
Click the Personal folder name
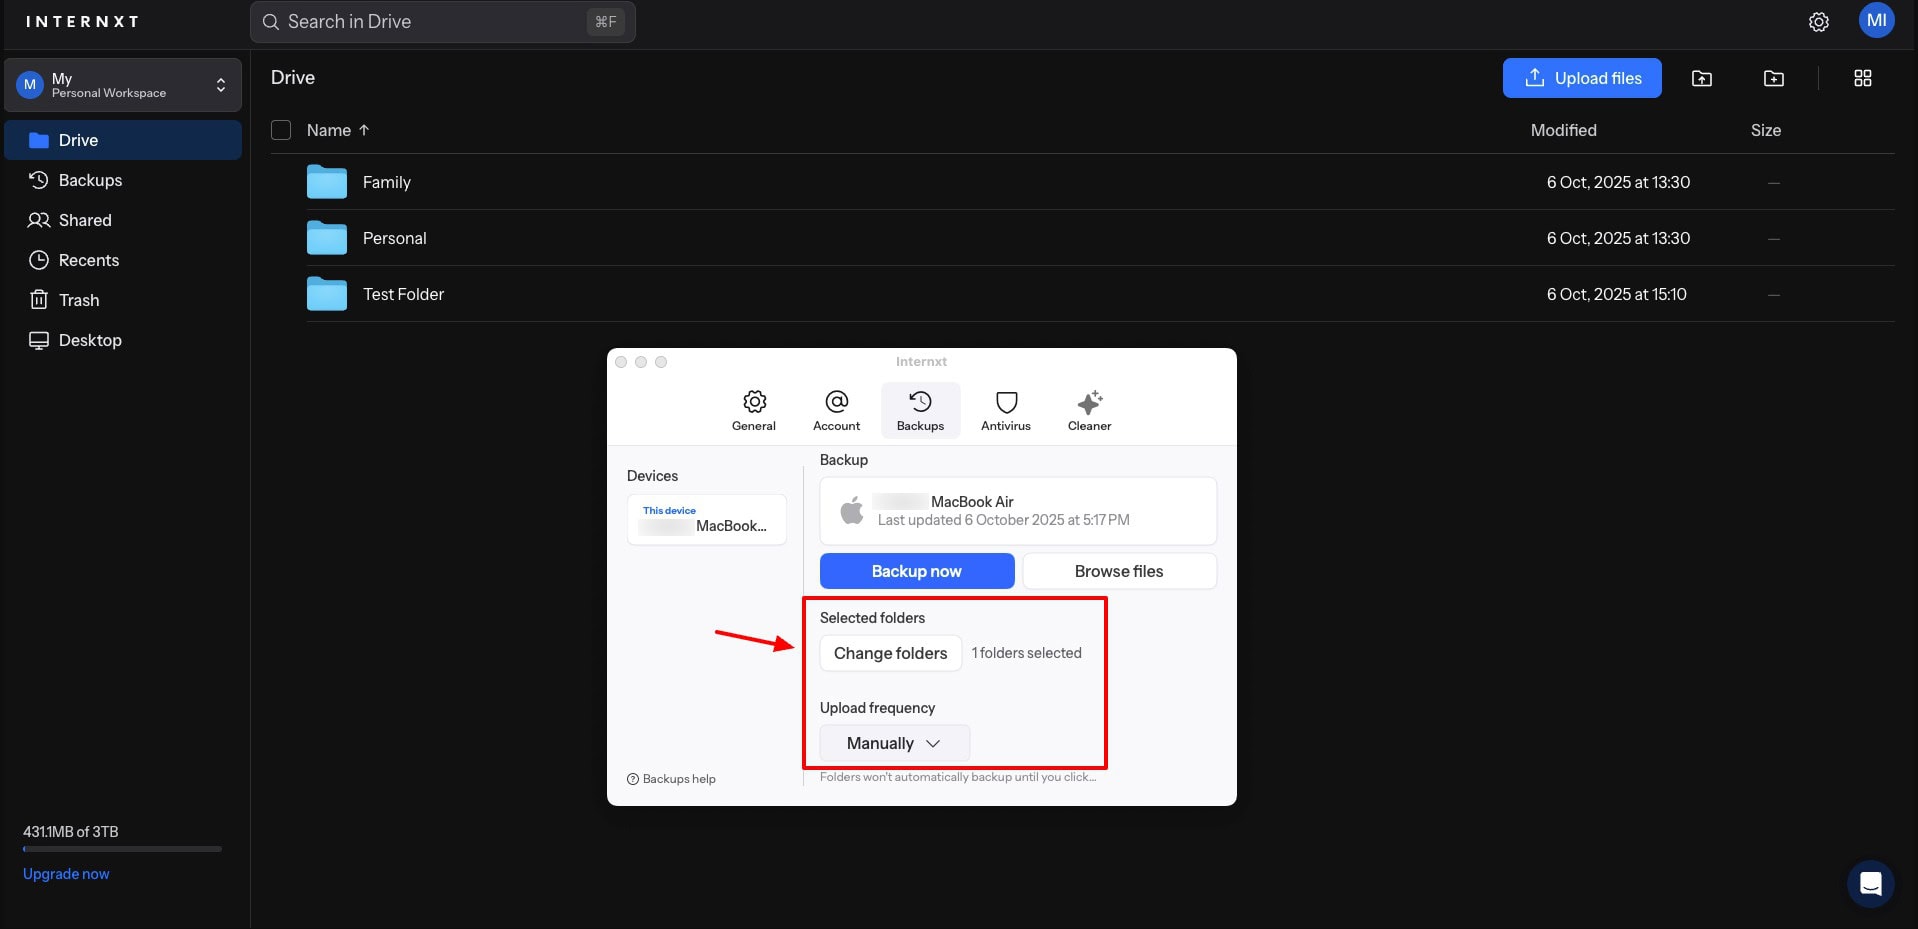(x=395, y=238)
